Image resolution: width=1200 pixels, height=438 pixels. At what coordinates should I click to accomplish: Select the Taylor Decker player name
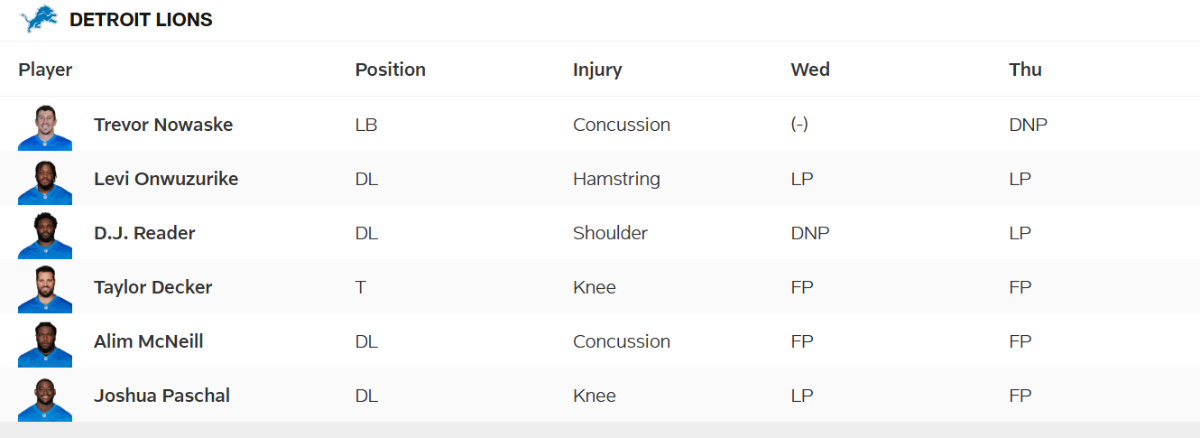[153, 287]
